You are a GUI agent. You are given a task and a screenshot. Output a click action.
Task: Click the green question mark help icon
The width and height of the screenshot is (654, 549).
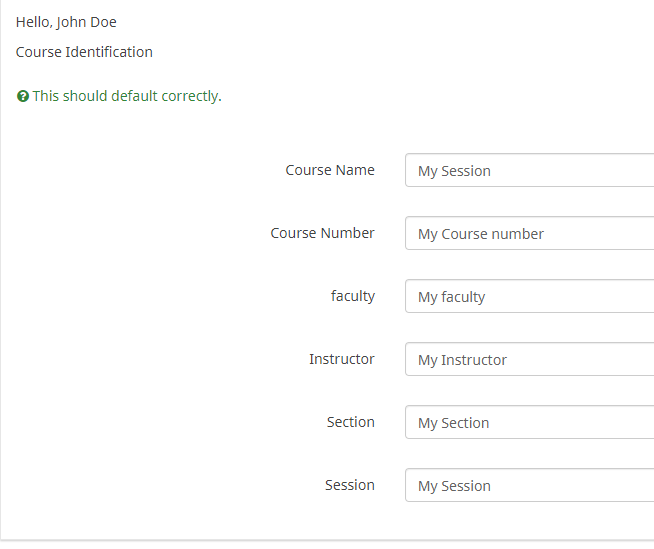pyautogui.click(x=23, y=97)
